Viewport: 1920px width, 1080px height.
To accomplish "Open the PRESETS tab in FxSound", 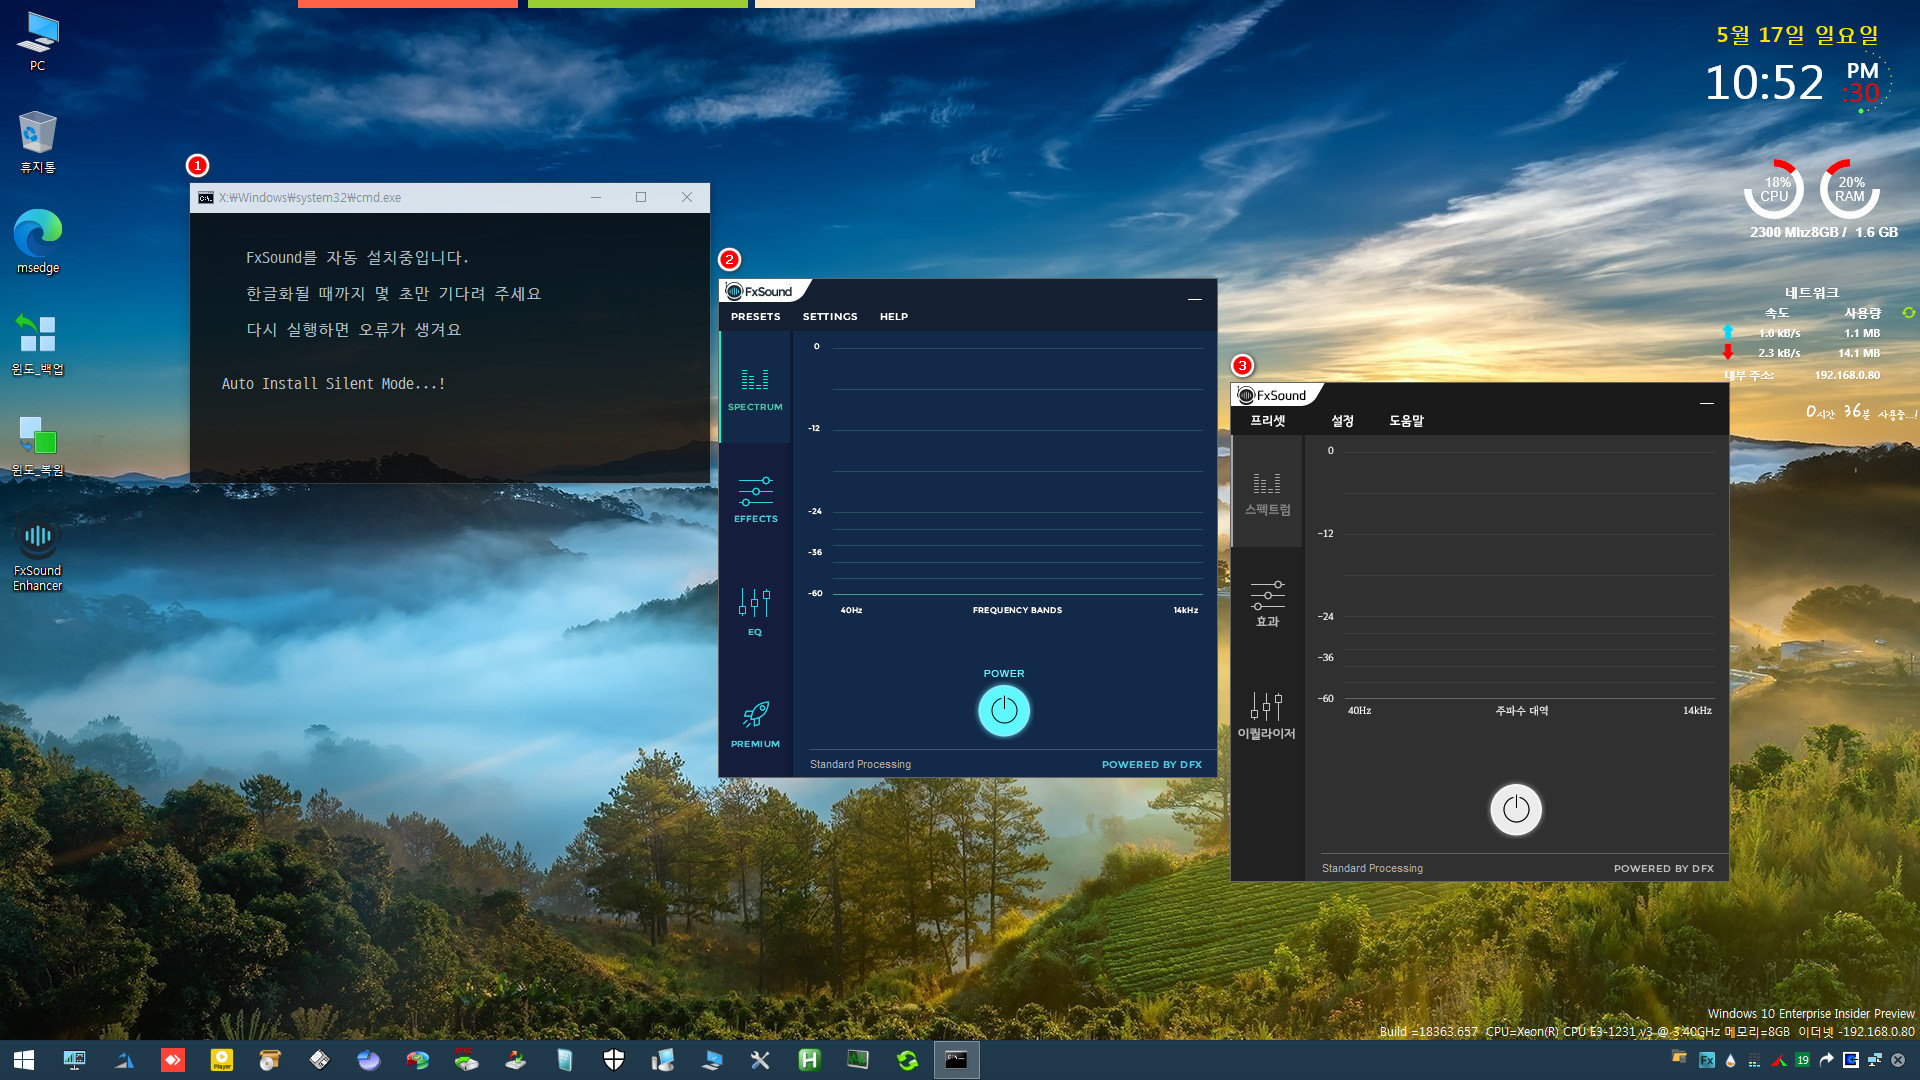I will tap(754, 316).
